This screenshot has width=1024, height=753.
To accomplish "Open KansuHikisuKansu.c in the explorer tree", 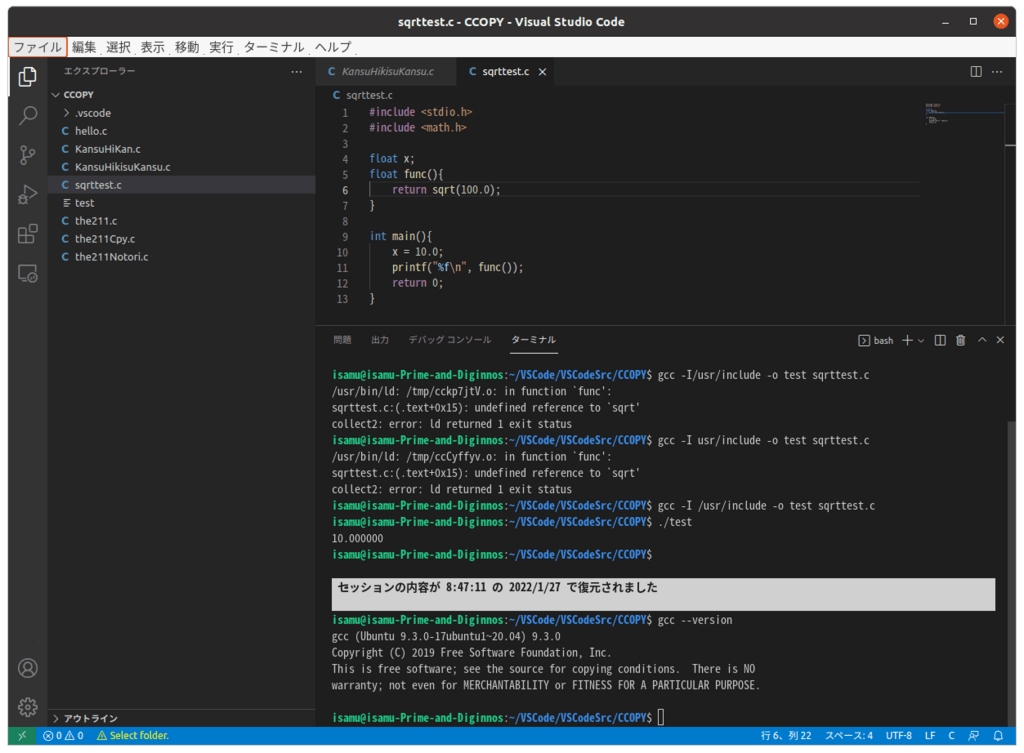I will point(181,167).
